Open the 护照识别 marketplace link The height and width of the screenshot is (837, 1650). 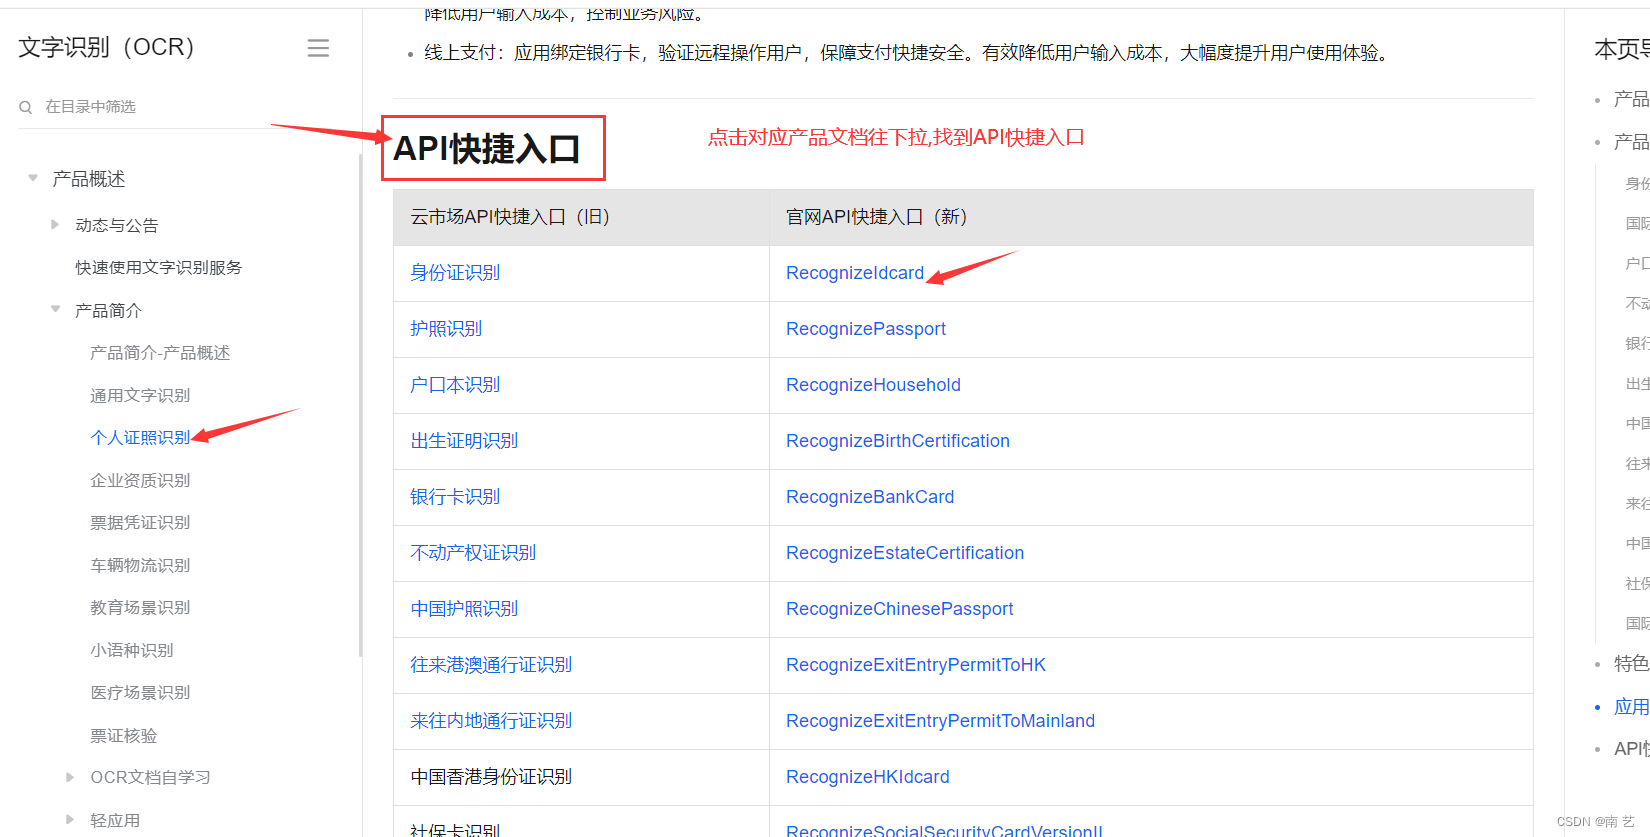[446, 329]
